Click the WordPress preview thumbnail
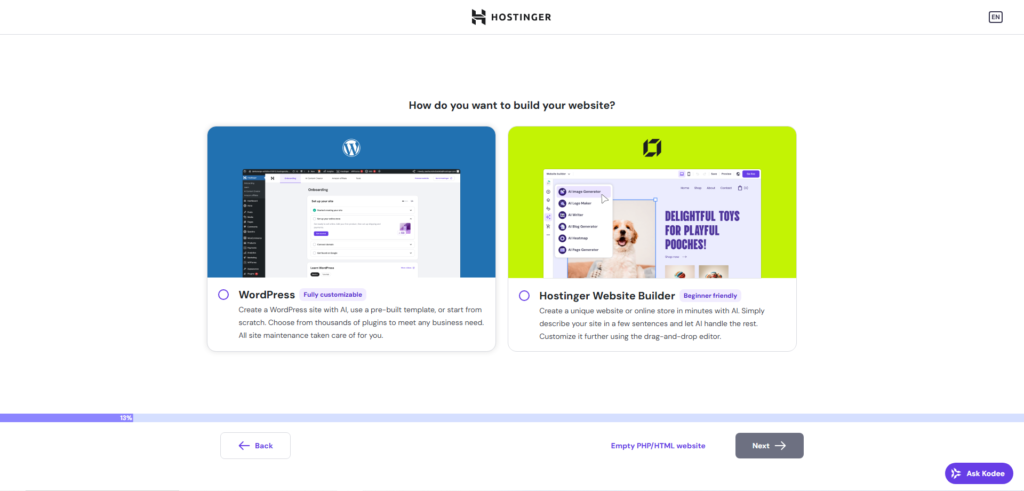The height and width of the screenshot is (491, 1024). pyautogui.click(x=351, y=223)
